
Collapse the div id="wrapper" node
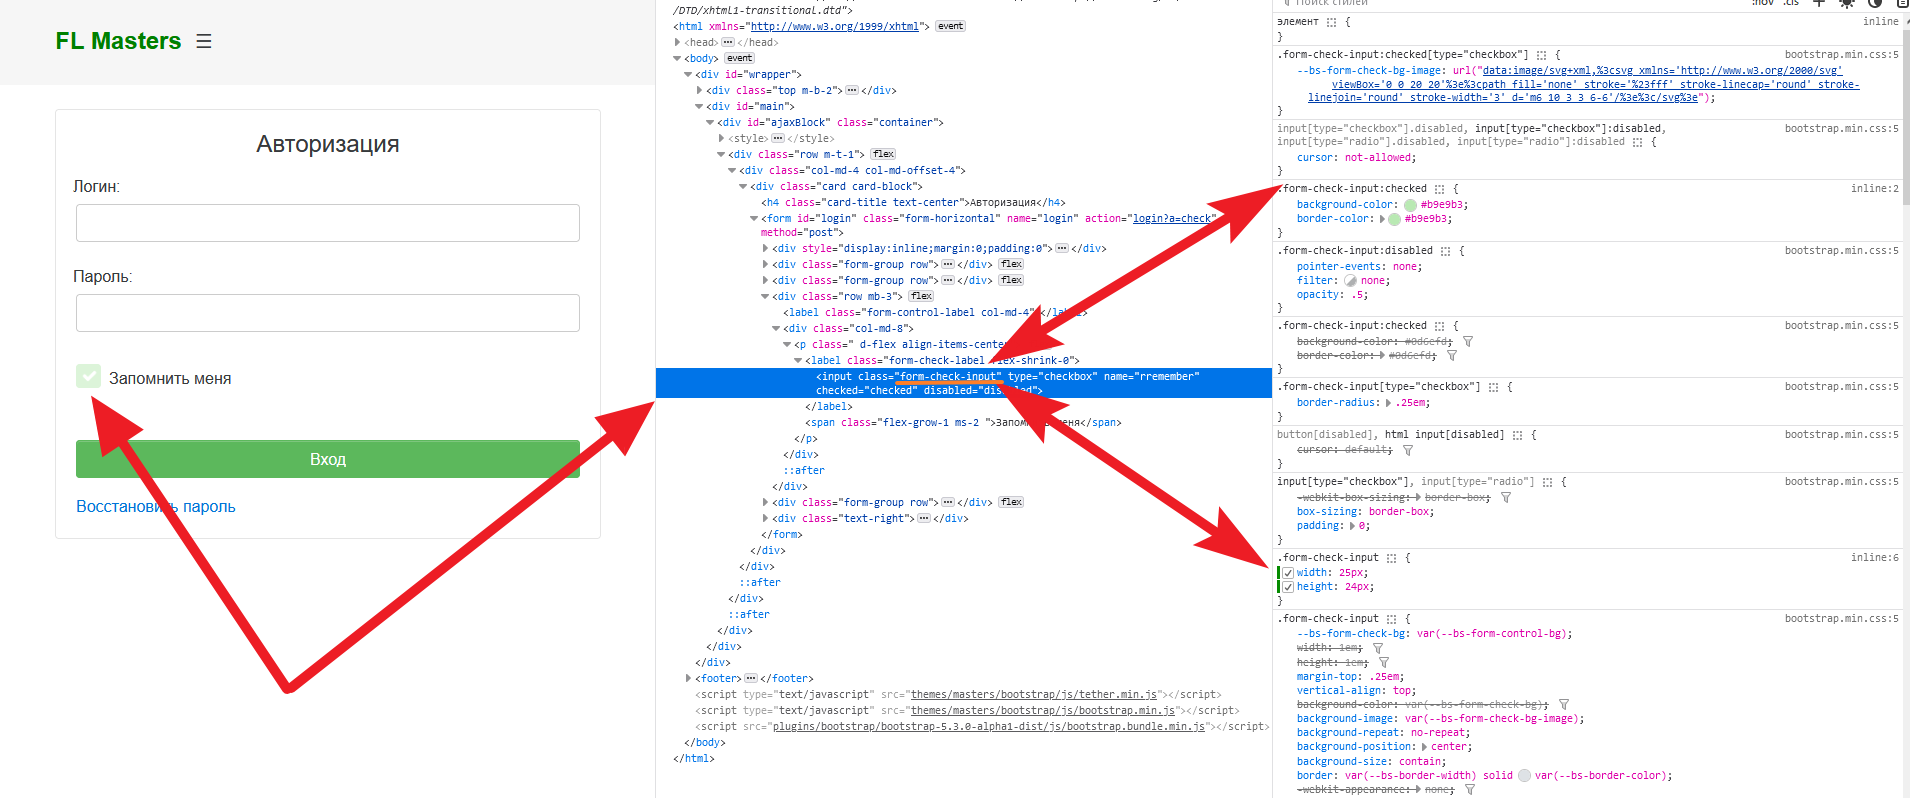coord(688,74)
